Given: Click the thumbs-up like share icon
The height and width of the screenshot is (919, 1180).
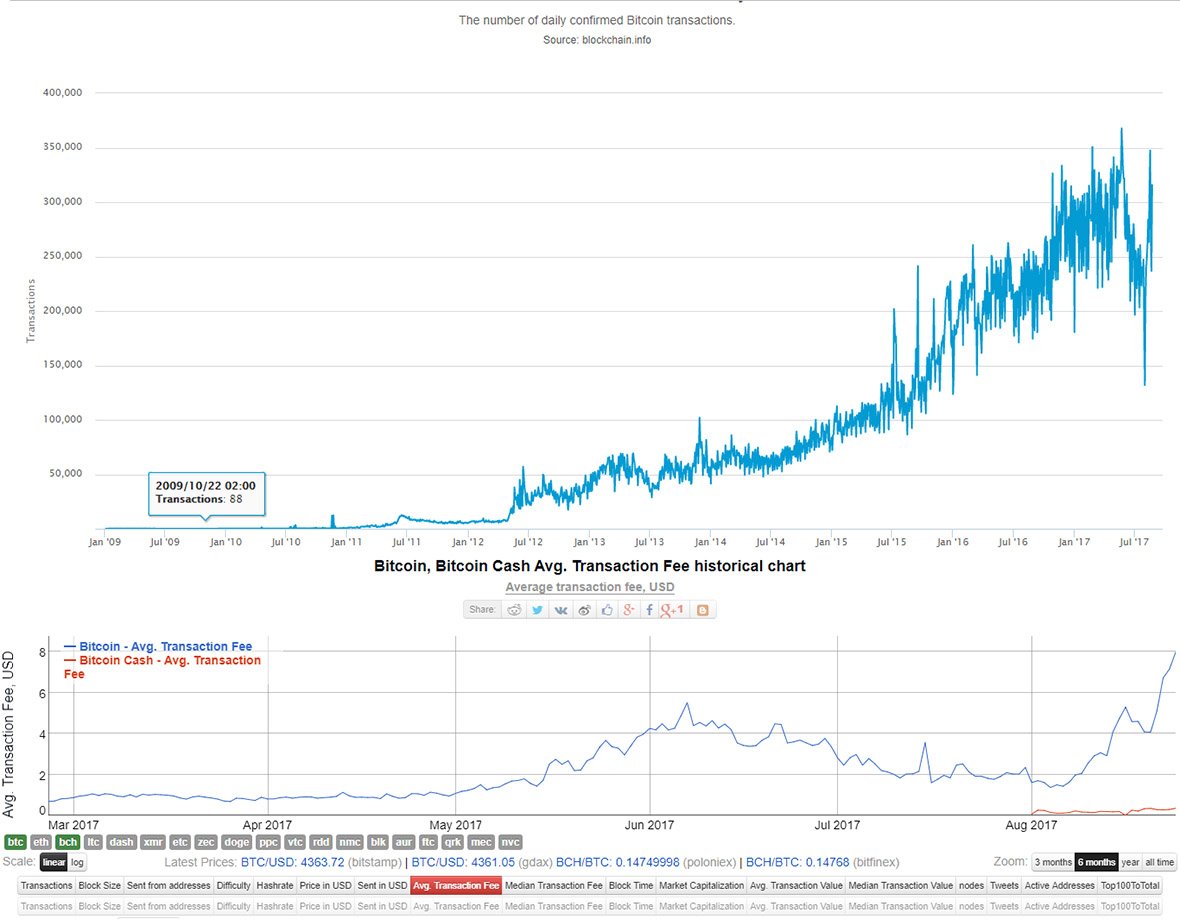Looking at the screenshot, I should 607,610.
